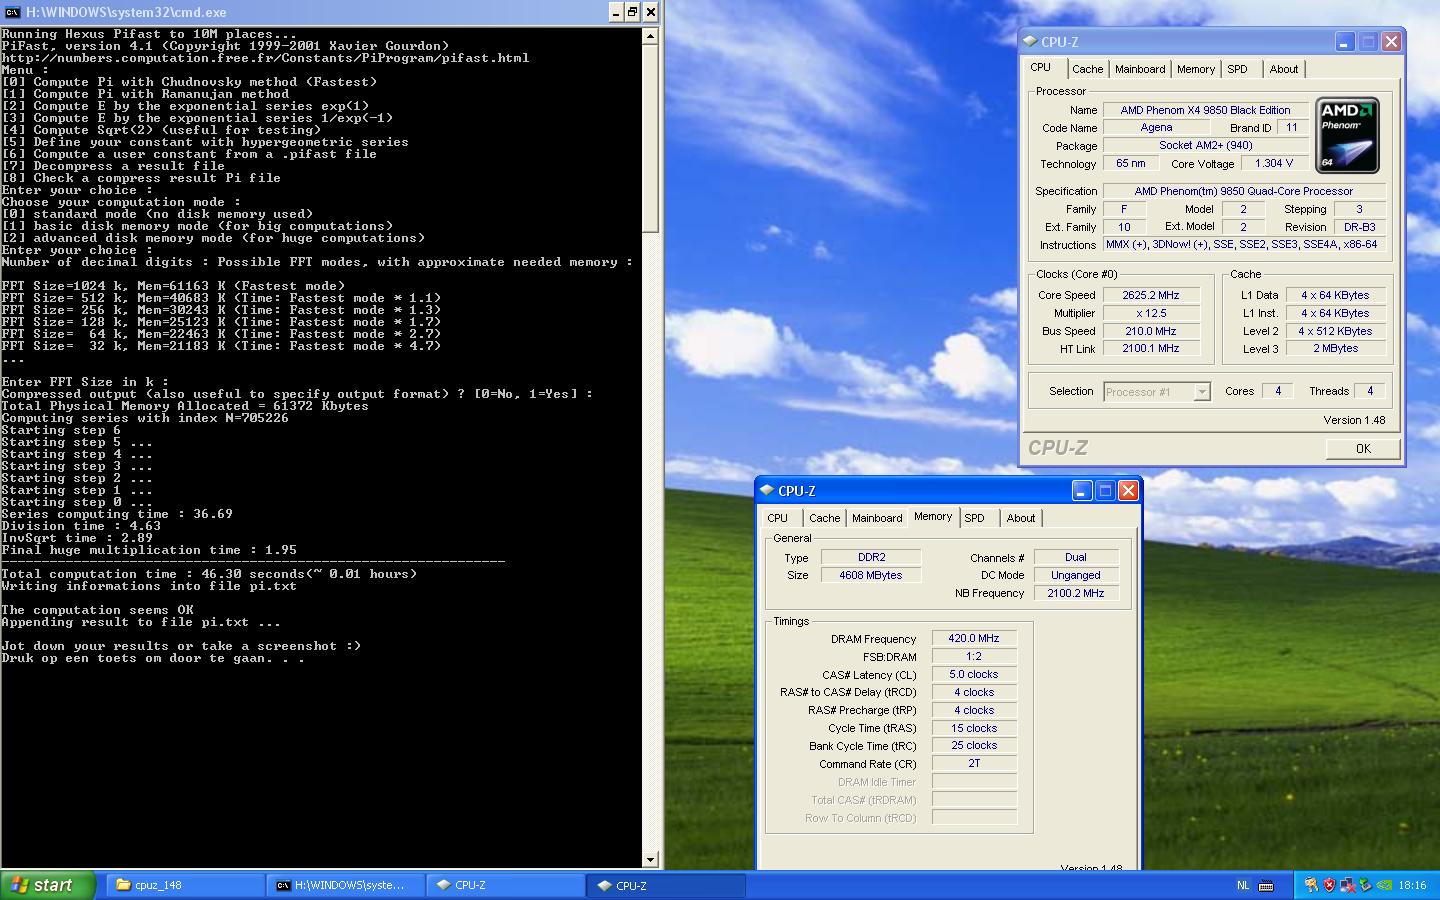1440x900 pixels.
Task: Click the Level 3 cache value 2 MBytes
Action: 1336,349
